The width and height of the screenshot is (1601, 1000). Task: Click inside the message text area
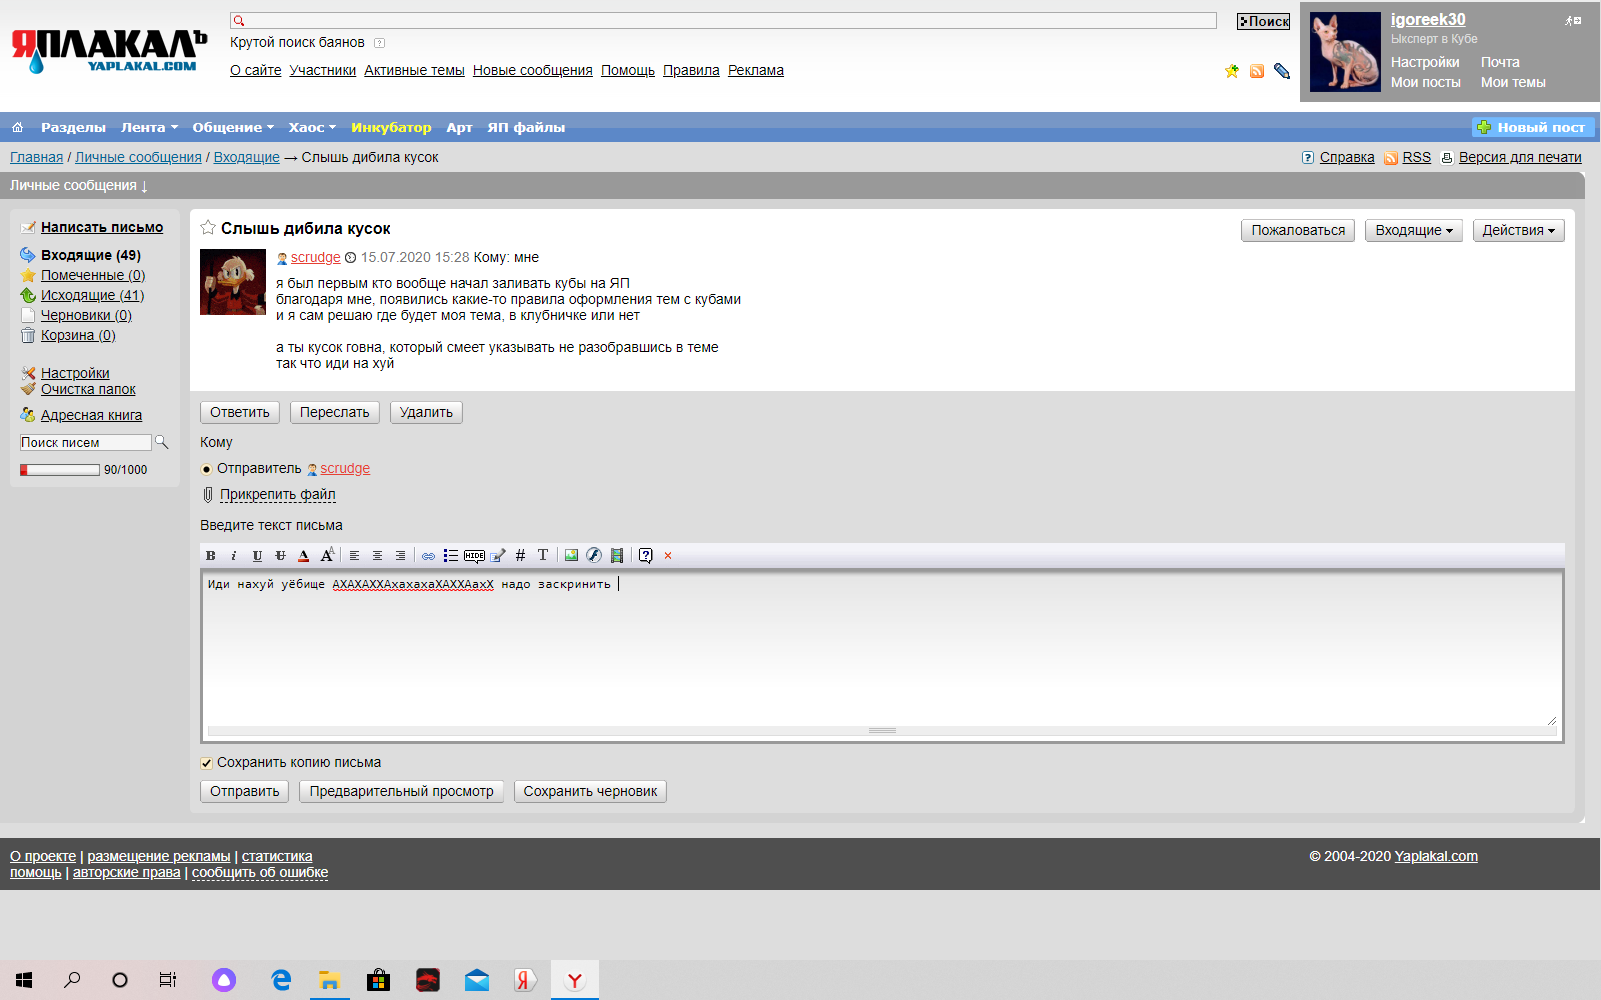click(882, 650)
